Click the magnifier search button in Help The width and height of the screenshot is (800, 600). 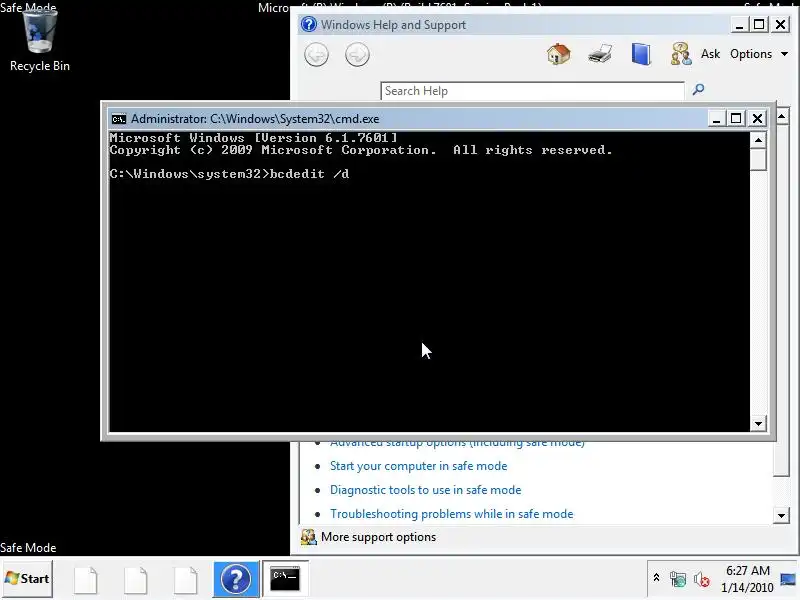[x=698, y=90]
